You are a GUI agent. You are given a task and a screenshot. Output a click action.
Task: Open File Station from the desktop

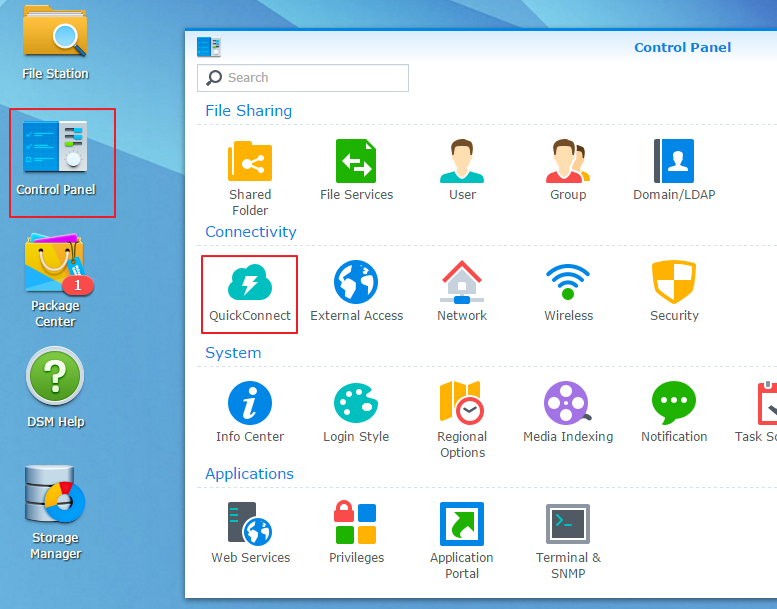(x=55, y=43)
